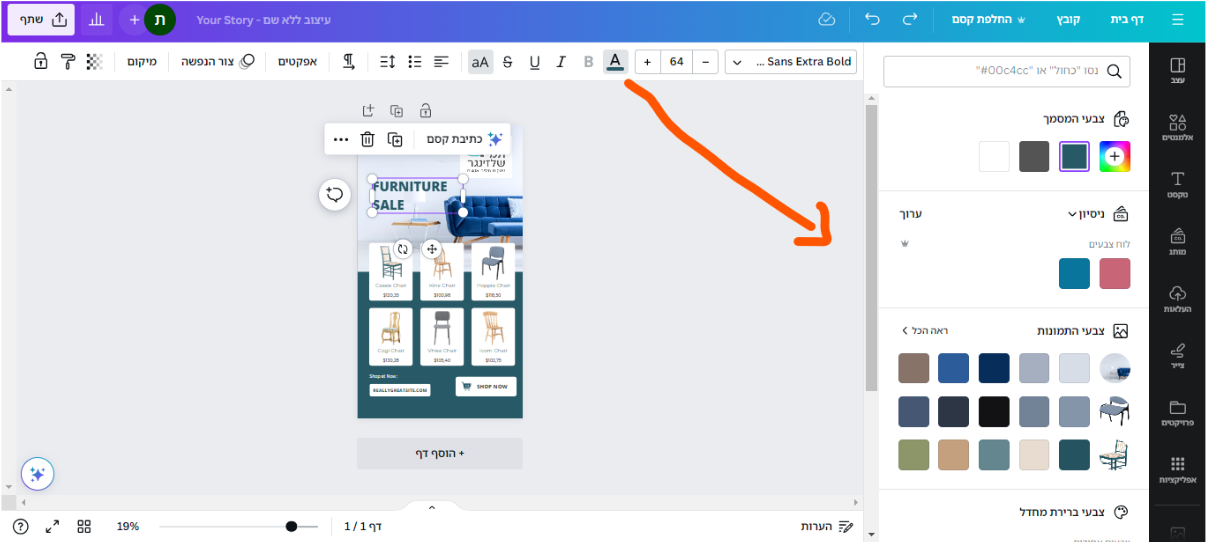Screen dimensions: 1207x542
Task: Open the מותג (Brand) sidebar panel
Action: pos(1177,242)
